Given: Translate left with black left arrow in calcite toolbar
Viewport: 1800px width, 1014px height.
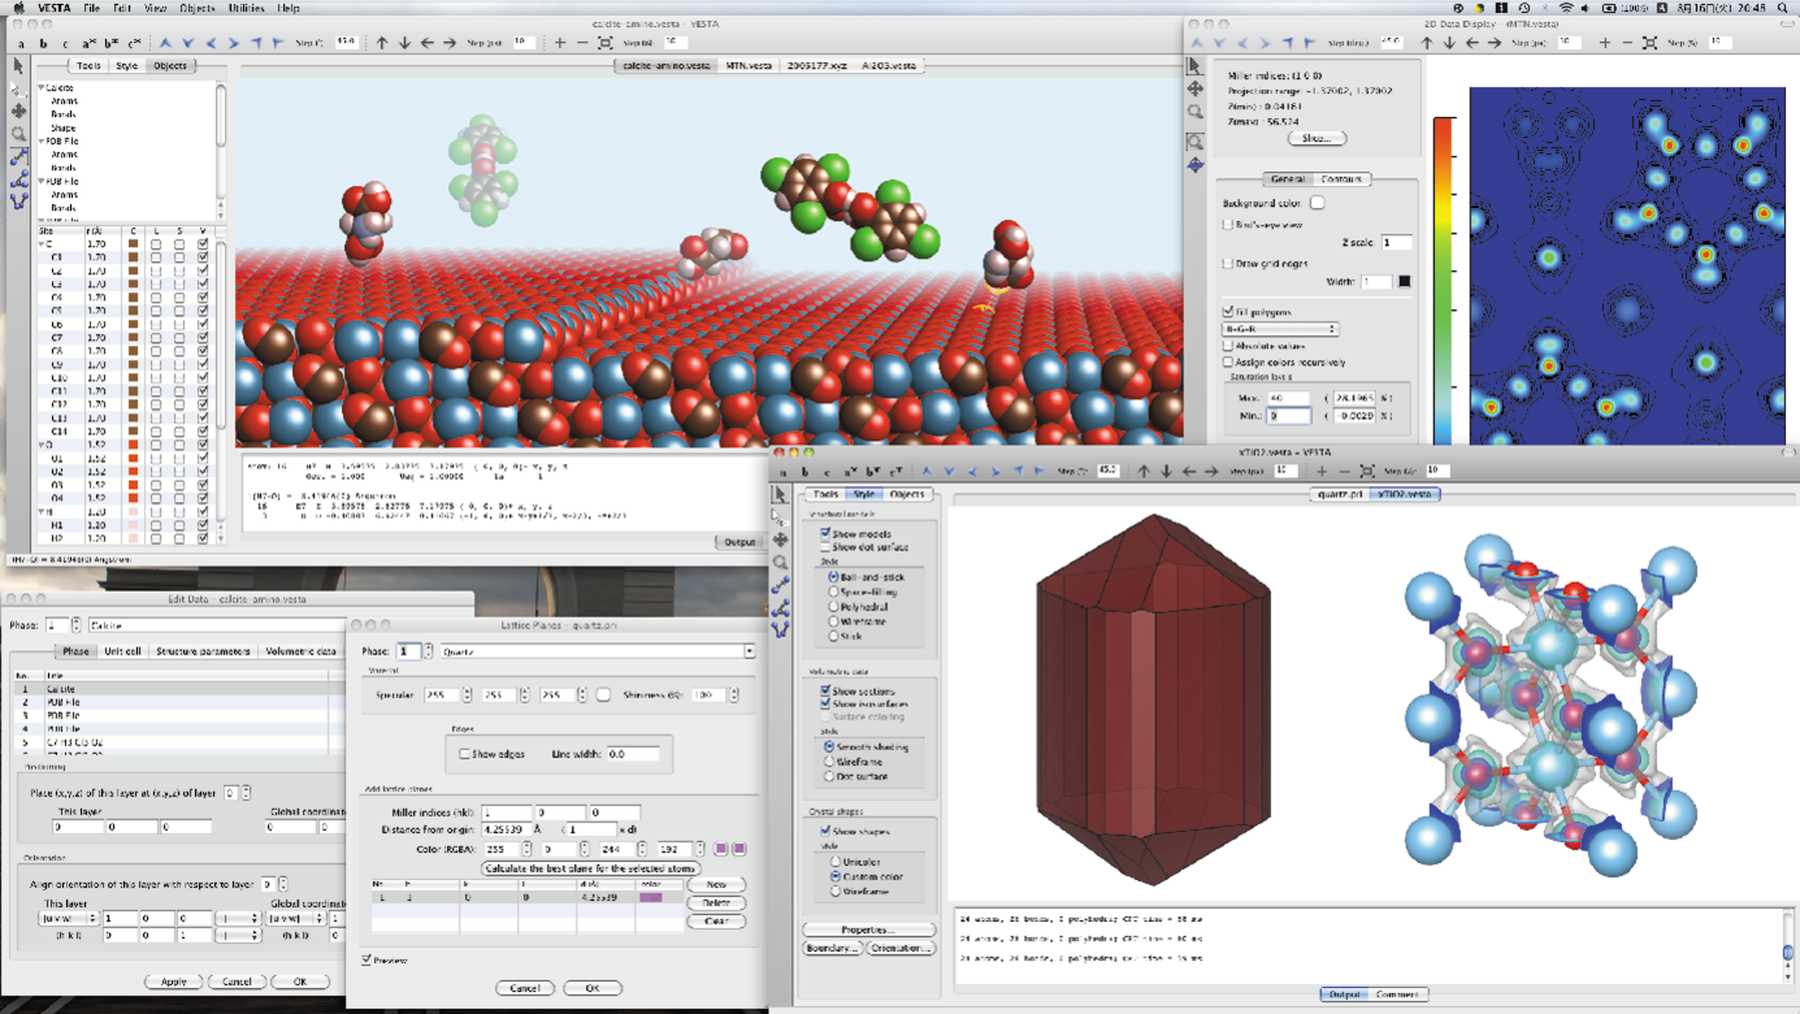Looking at the screenshot, I should coord(427,43).
